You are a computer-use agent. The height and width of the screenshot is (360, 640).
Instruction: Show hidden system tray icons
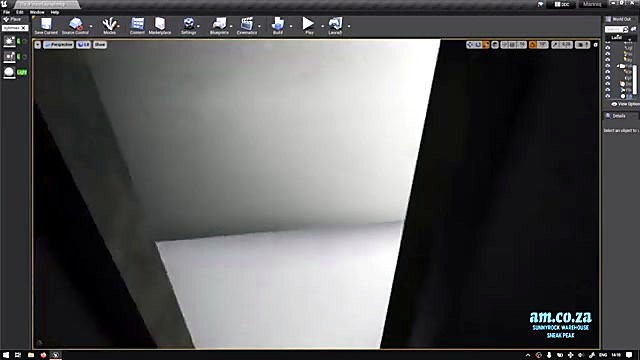click(x=528, y=355)
